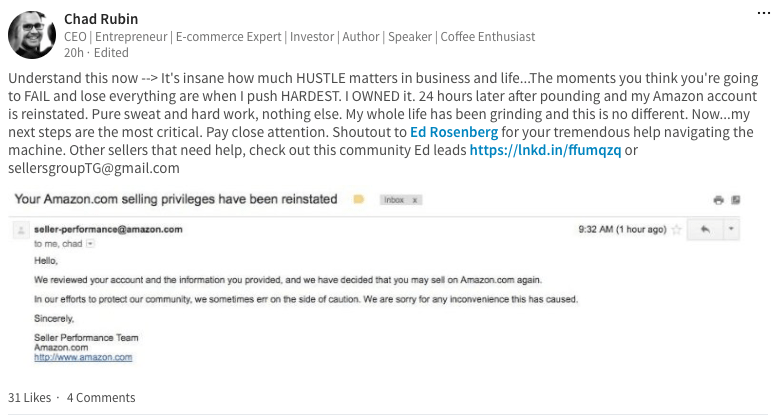
Task: Show recipient details dropdown next to chad
Action: pos(90,244)
